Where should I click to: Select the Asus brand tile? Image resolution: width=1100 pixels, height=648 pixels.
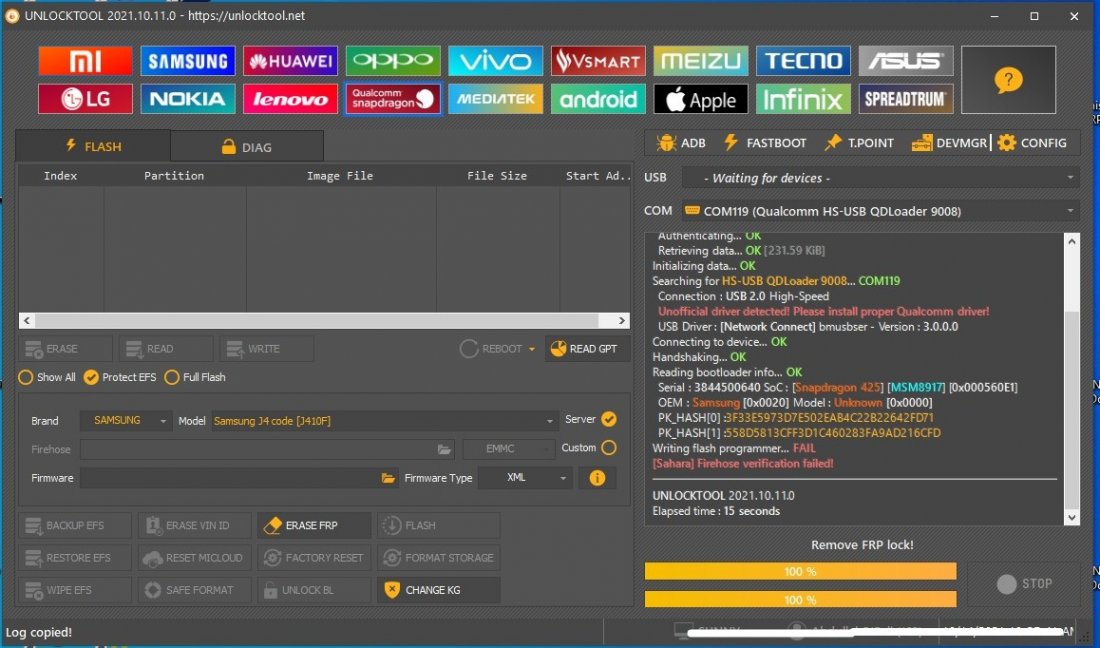(906, 61)
